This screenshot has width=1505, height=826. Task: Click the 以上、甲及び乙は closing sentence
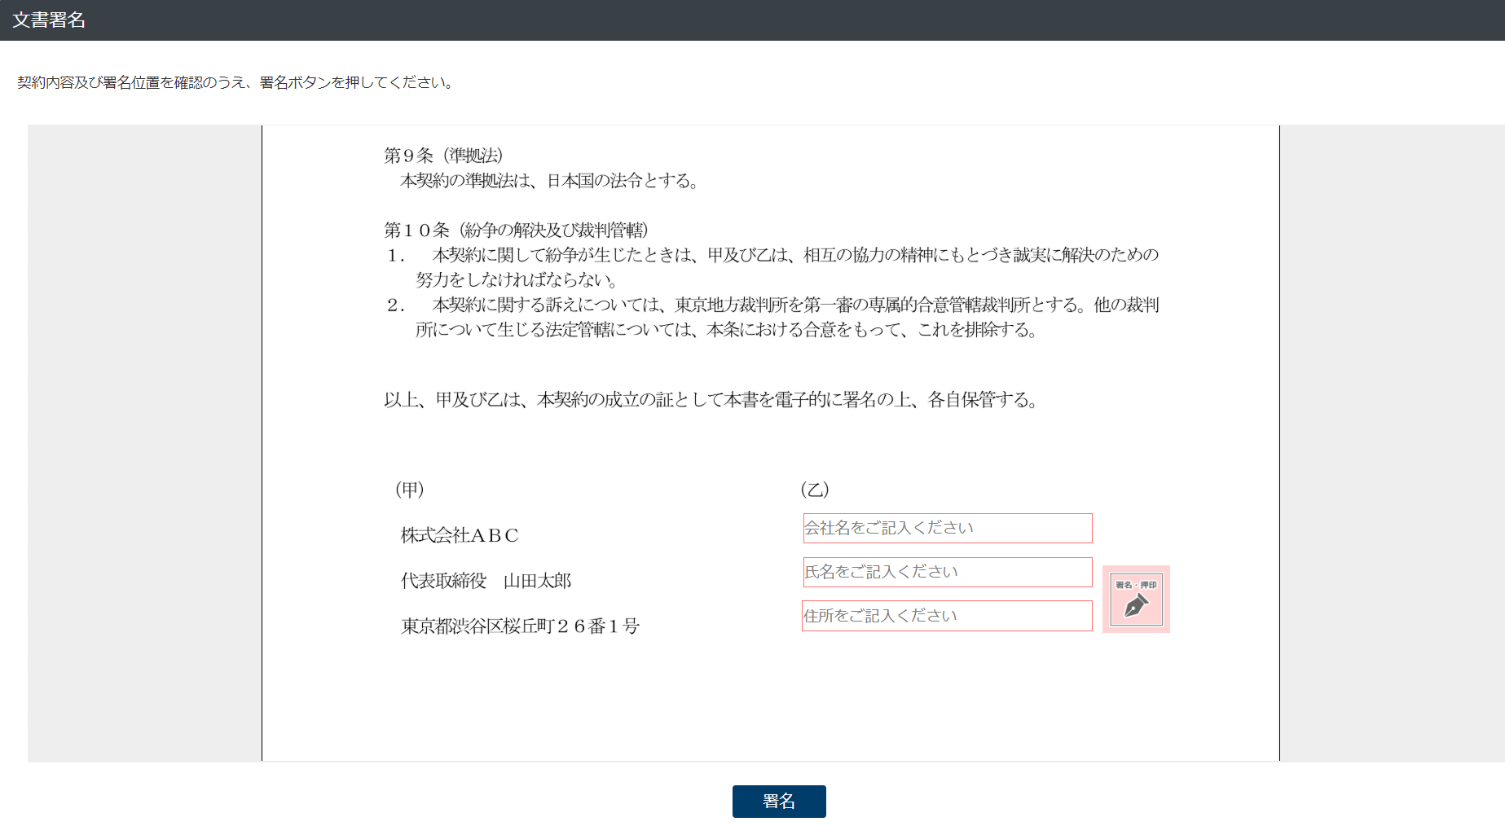(x=713, y=400)
